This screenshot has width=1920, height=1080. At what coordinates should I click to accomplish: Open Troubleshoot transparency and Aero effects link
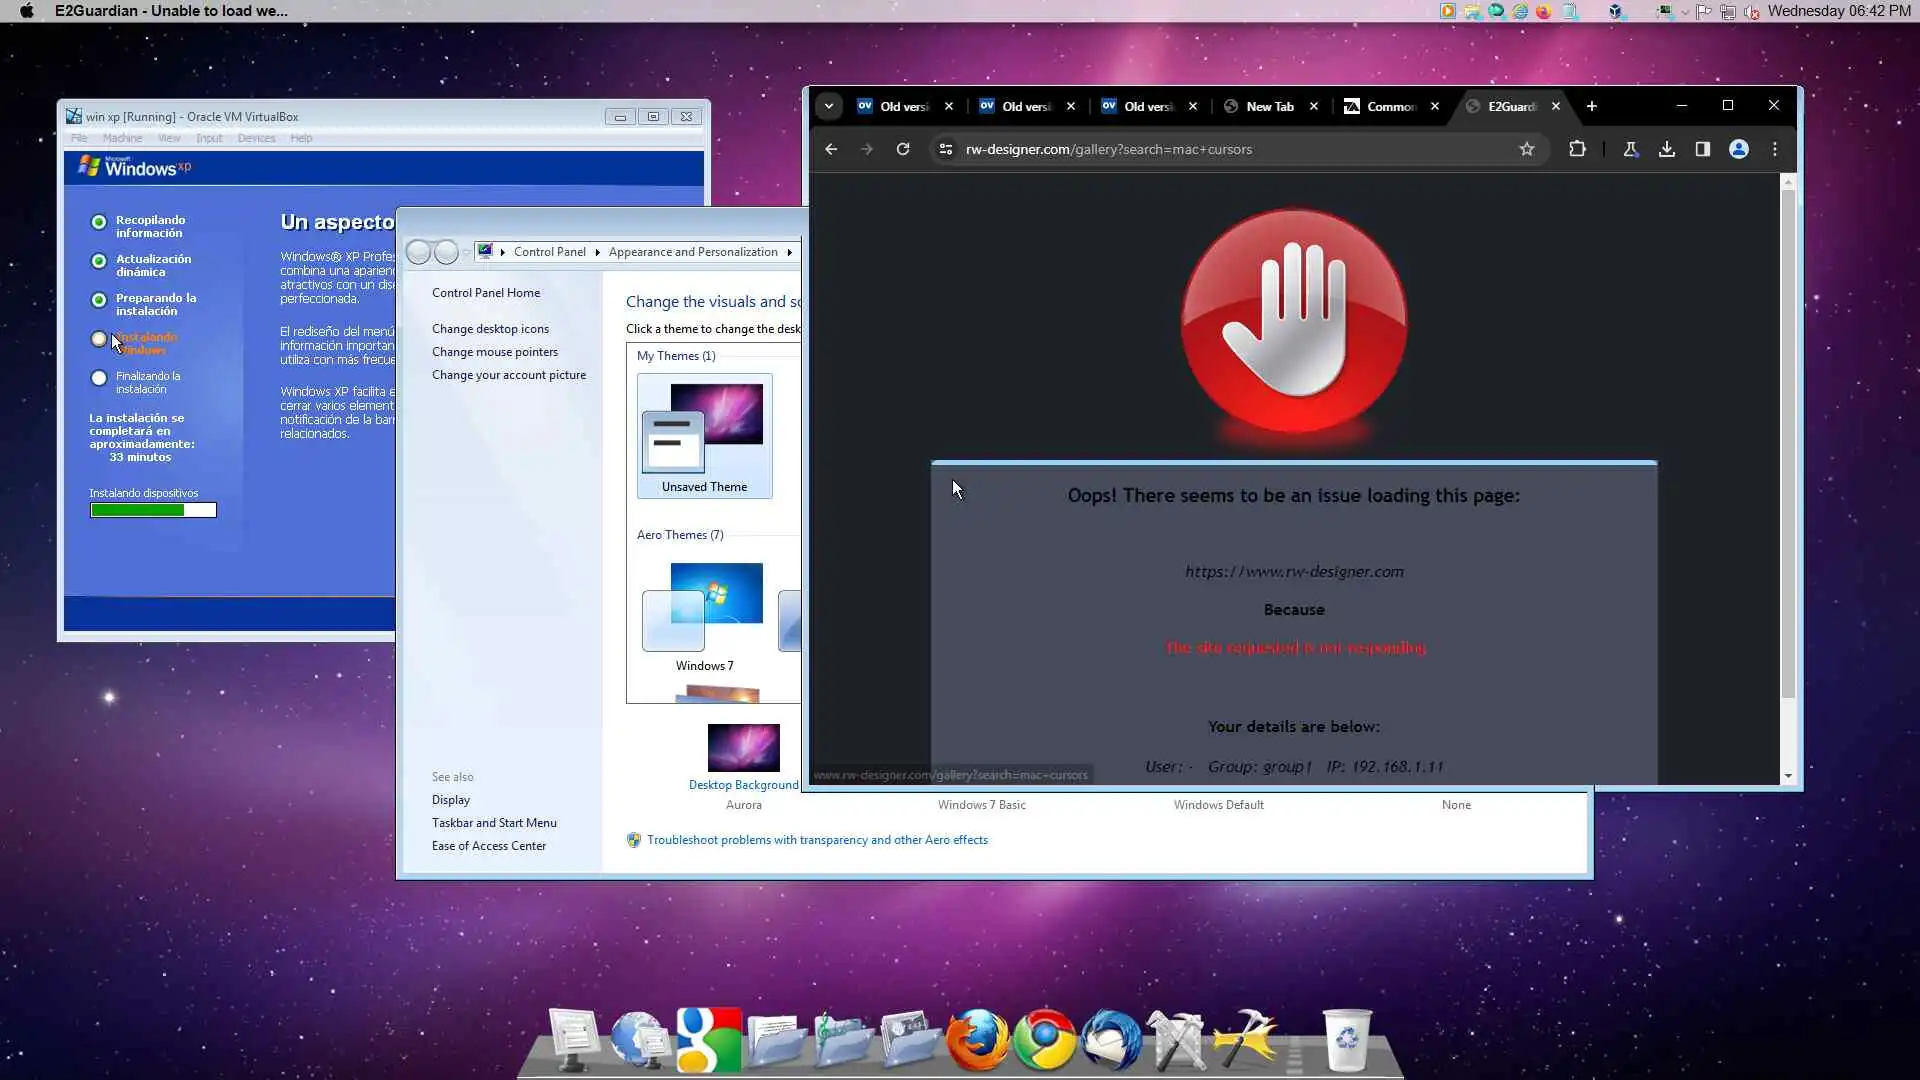pos(816,840)
